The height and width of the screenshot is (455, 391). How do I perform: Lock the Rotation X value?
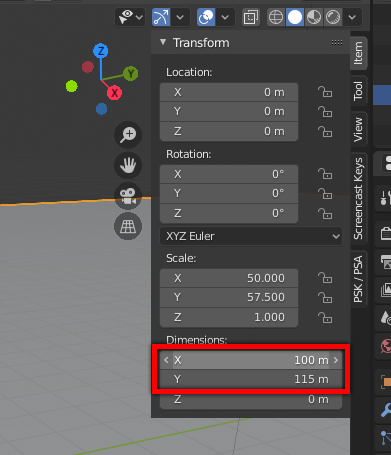coord(325,174)
